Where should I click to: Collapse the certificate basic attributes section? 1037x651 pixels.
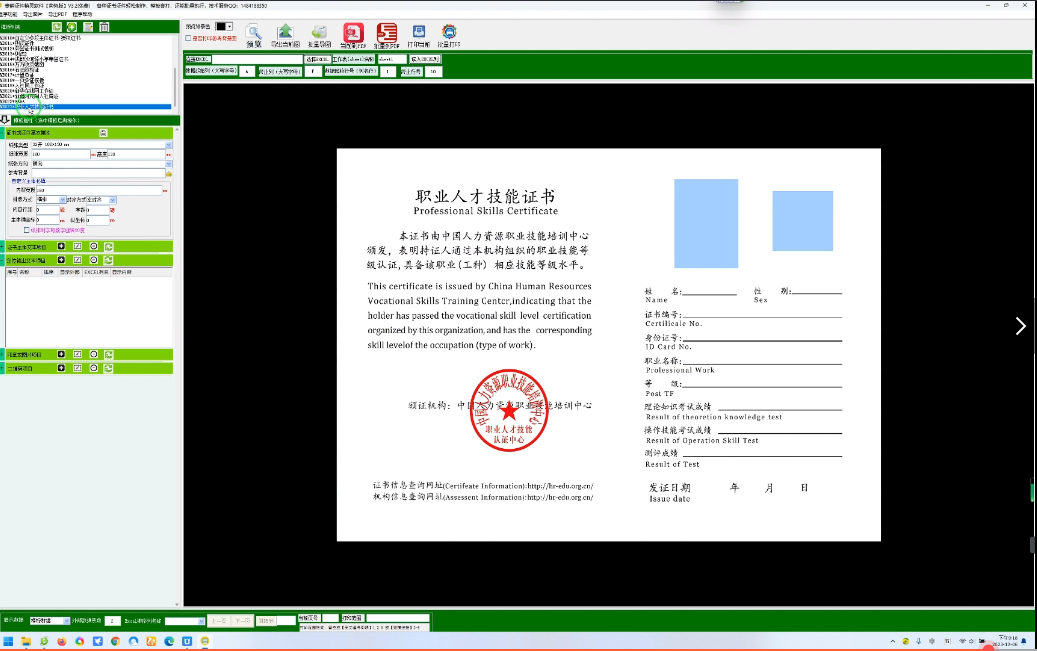tap(3, 133)
